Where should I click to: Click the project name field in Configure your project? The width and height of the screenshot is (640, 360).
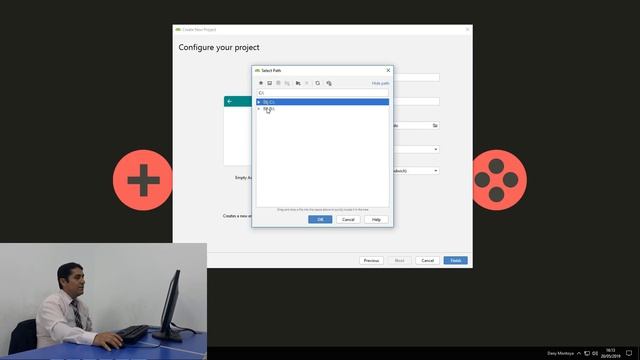416,78
